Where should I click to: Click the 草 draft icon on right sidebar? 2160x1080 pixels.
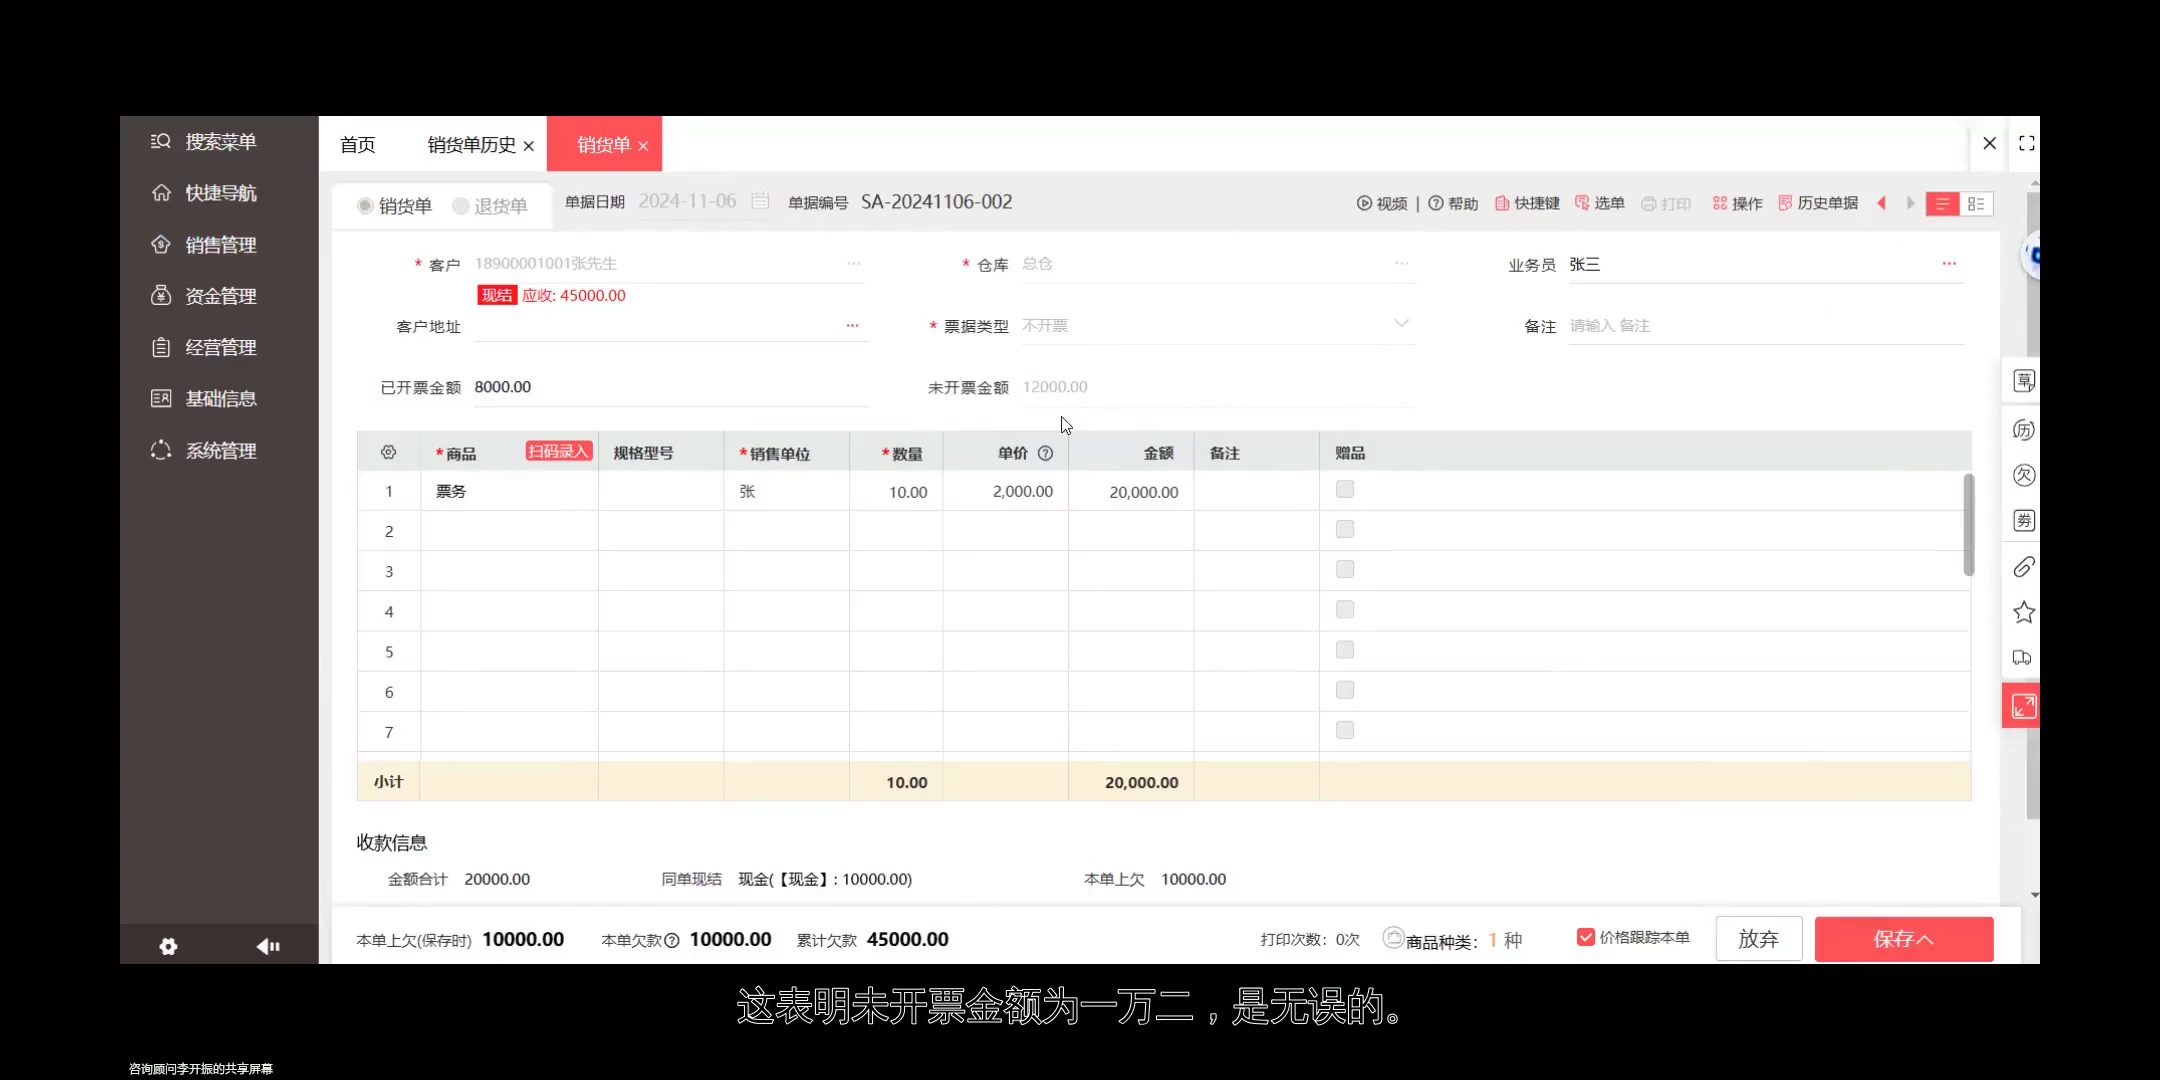coord(2024,381)
